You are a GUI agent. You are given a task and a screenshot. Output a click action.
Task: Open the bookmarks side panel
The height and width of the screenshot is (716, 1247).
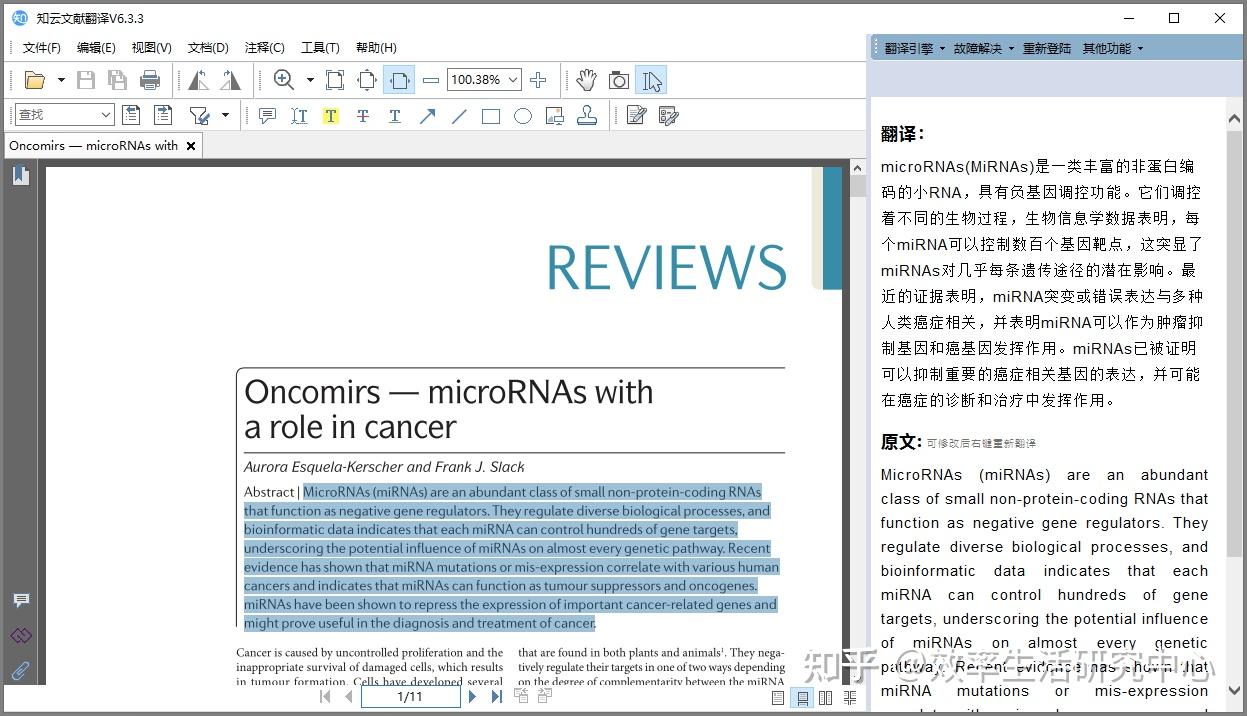coord(20,176)
